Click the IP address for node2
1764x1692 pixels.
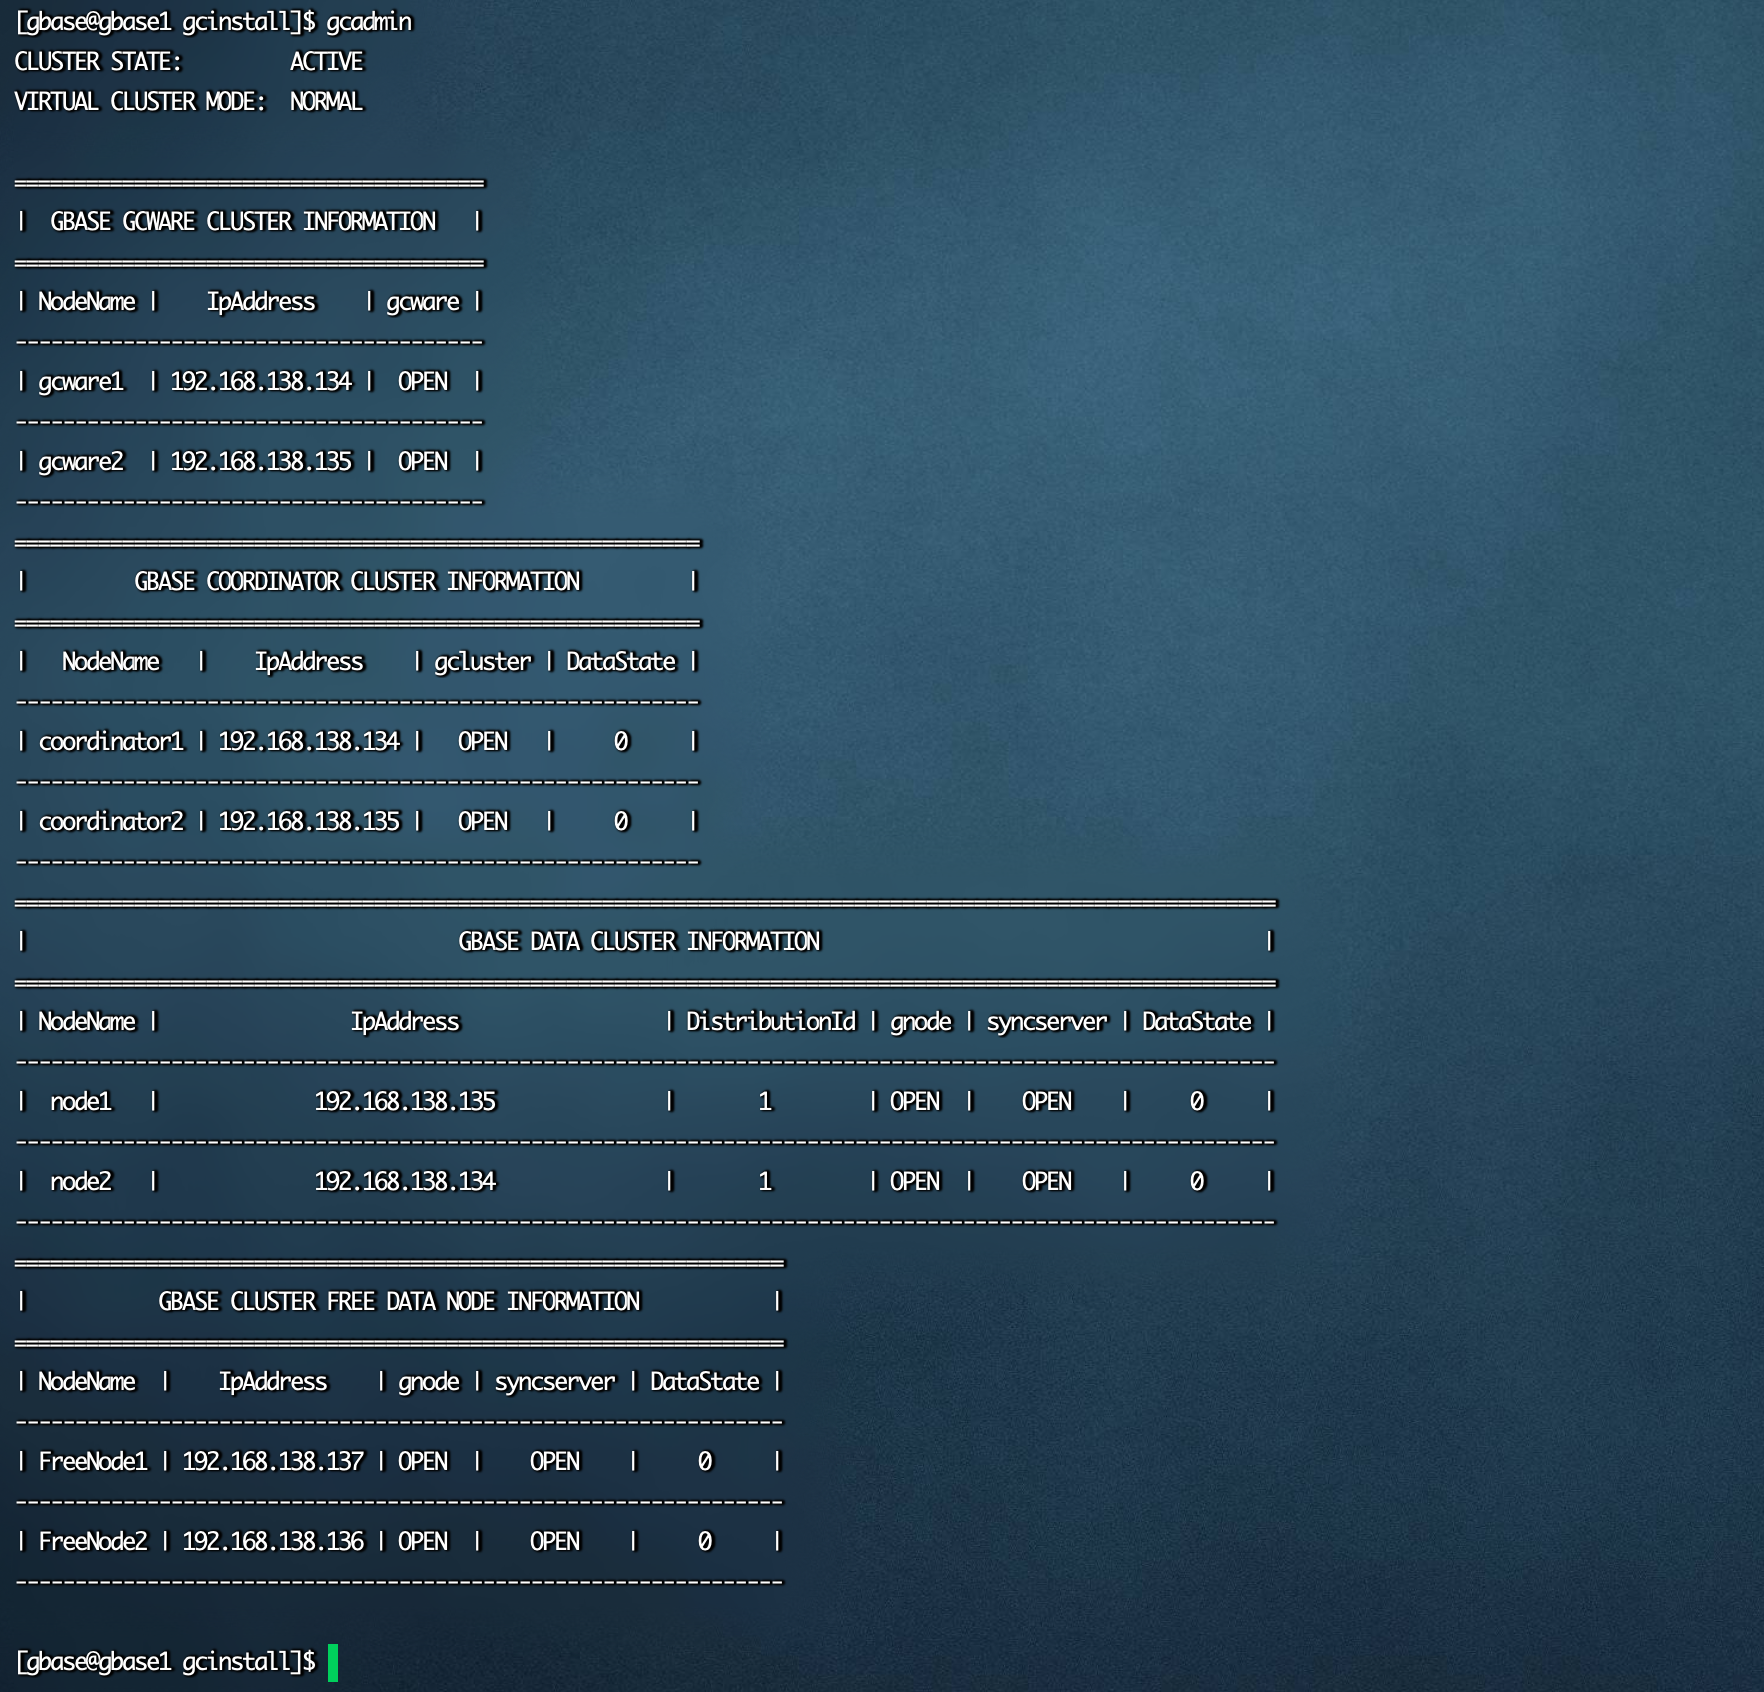point(405,1182)
